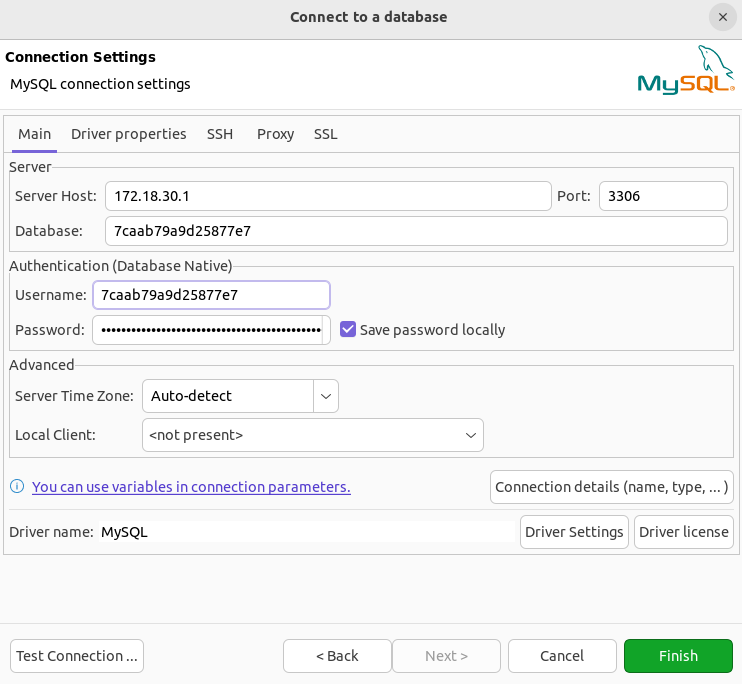Image resolution: width=742 pixels, height=684 pixels.
Task: Click the MySQL dolphin logo
Action: 685,72
